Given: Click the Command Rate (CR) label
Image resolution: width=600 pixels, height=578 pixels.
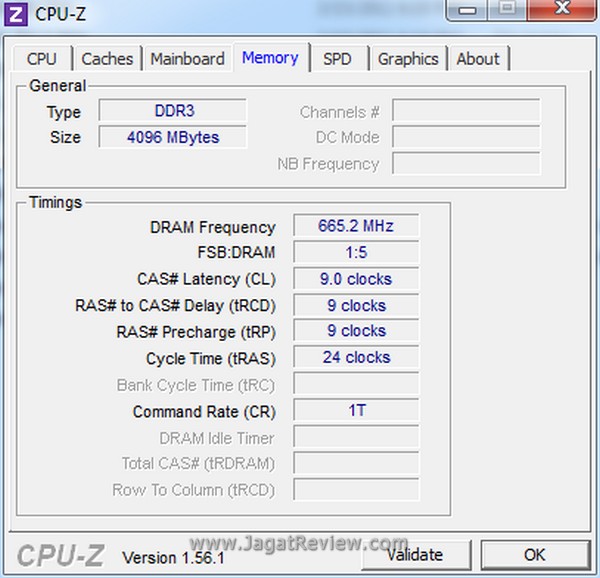Looking at the screenshot, I should coord(204,412).
